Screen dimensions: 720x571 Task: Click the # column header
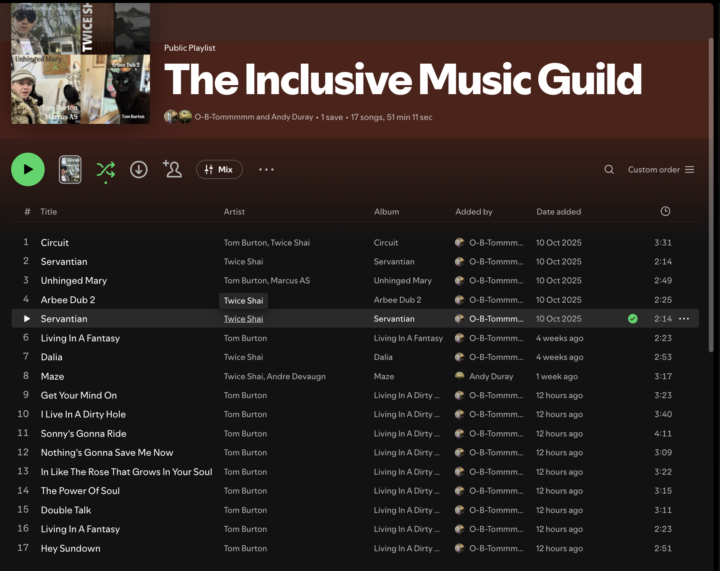[27, 212]
